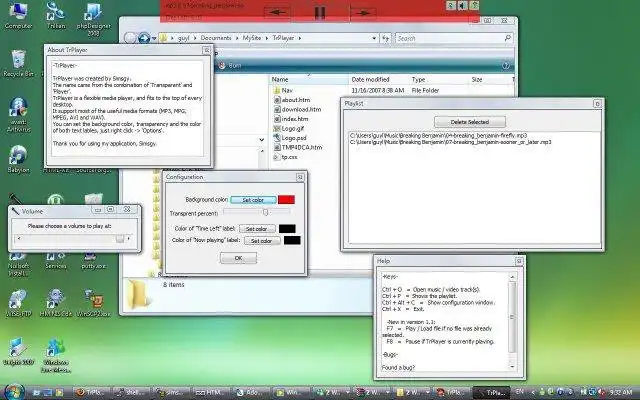This screenshot has height=400, width=640.
Task: Refresh the Explorer folder view
Action: click(x=386, y=38)
